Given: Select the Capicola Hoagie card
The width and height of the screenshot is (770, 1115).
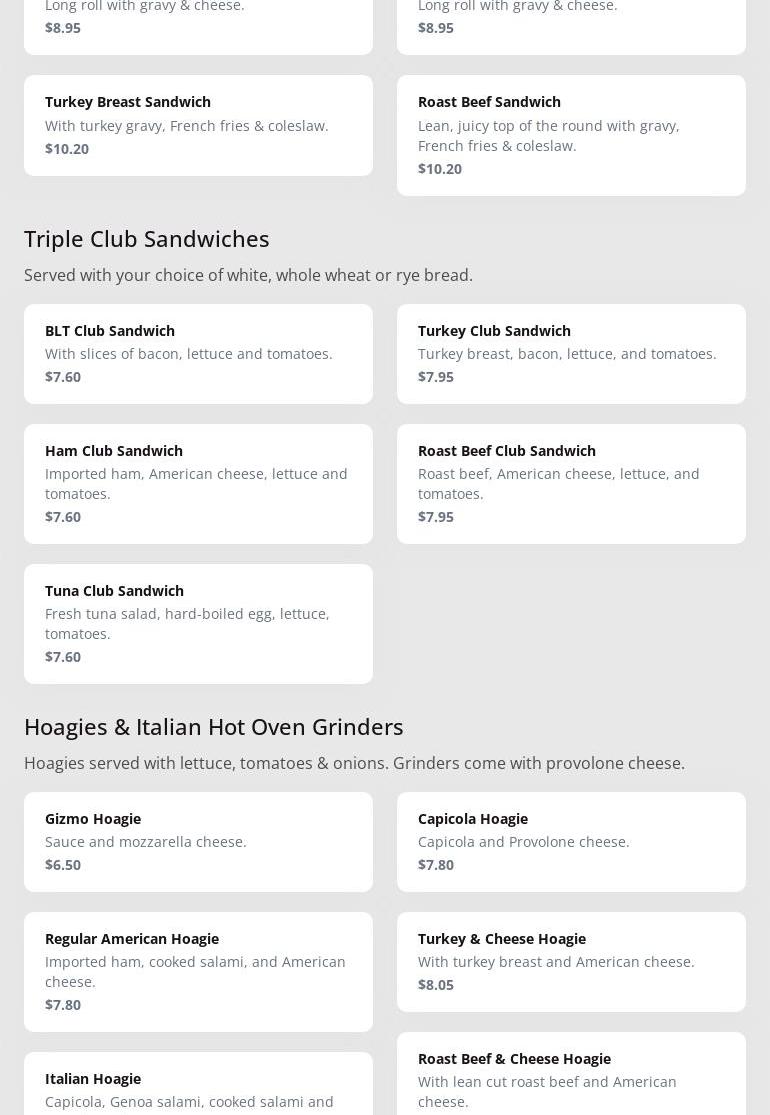Looking at the screenshot, I should tap(571, 841).
